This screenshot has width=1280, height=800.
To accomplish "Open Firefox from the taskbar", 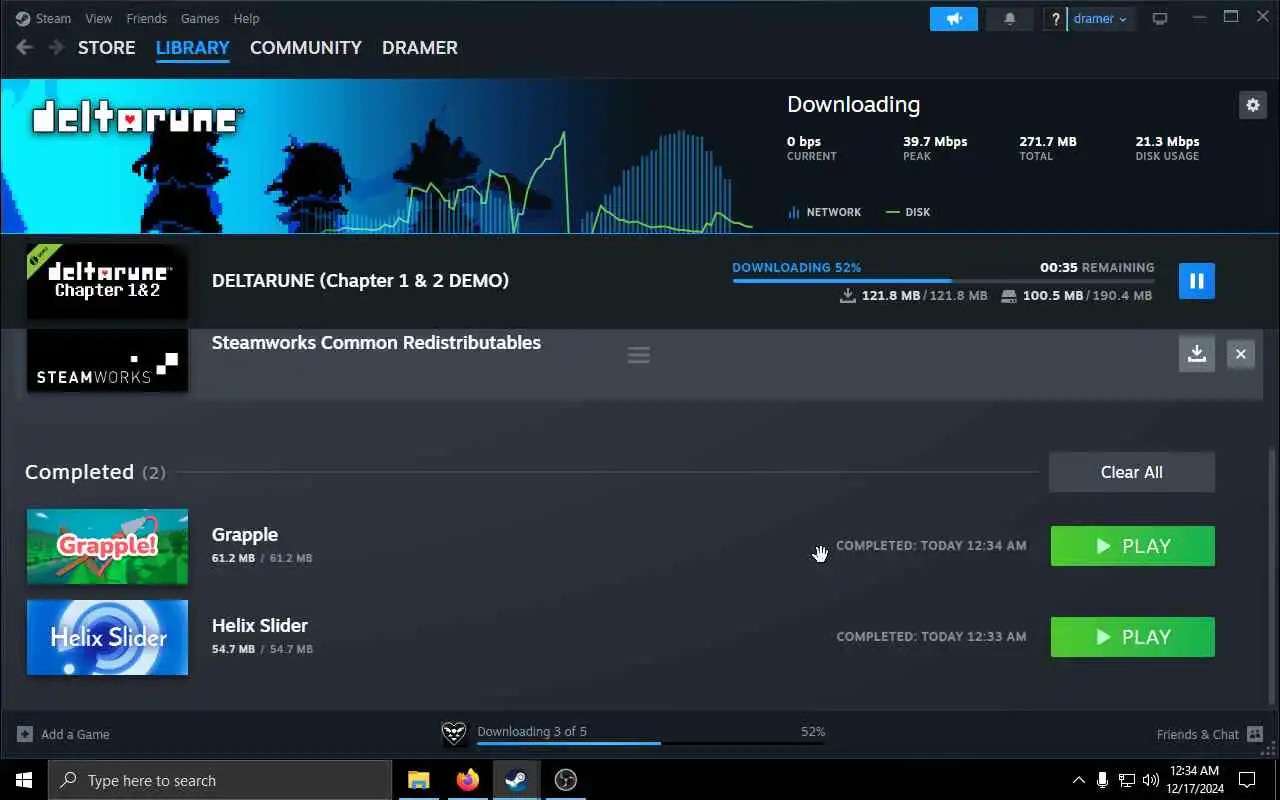I will (x=467, y=780).
